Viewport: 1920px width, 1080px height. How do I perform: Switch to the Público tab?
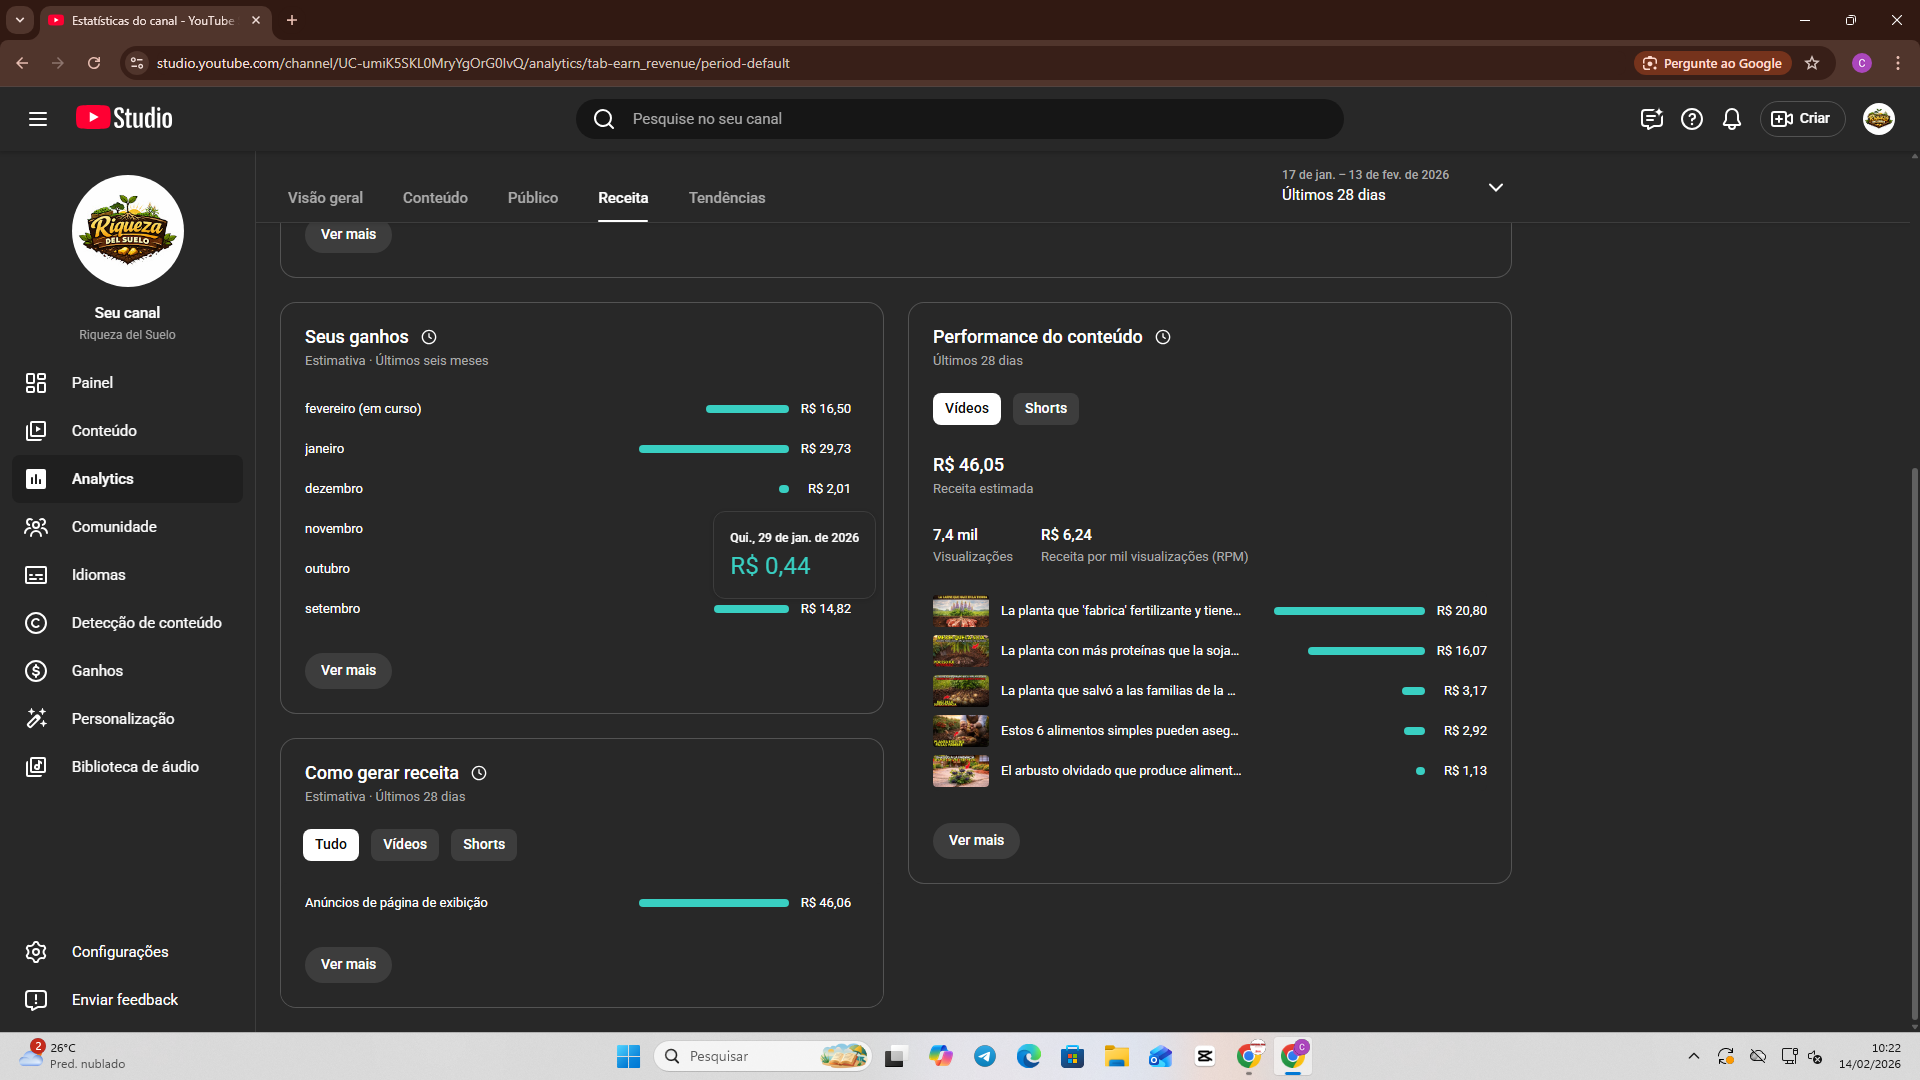pyautogui.click(x=532, y=198)
